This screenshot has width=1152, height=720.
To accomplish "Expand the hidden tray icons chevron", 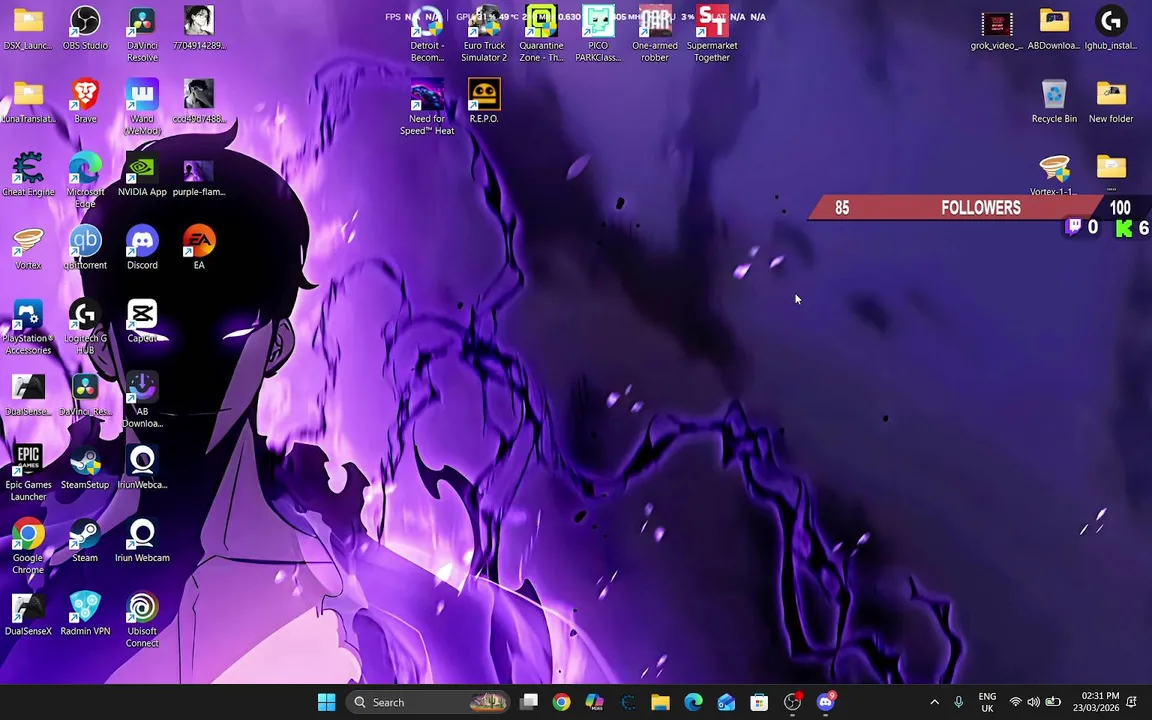I will click(x=935, y=702).
